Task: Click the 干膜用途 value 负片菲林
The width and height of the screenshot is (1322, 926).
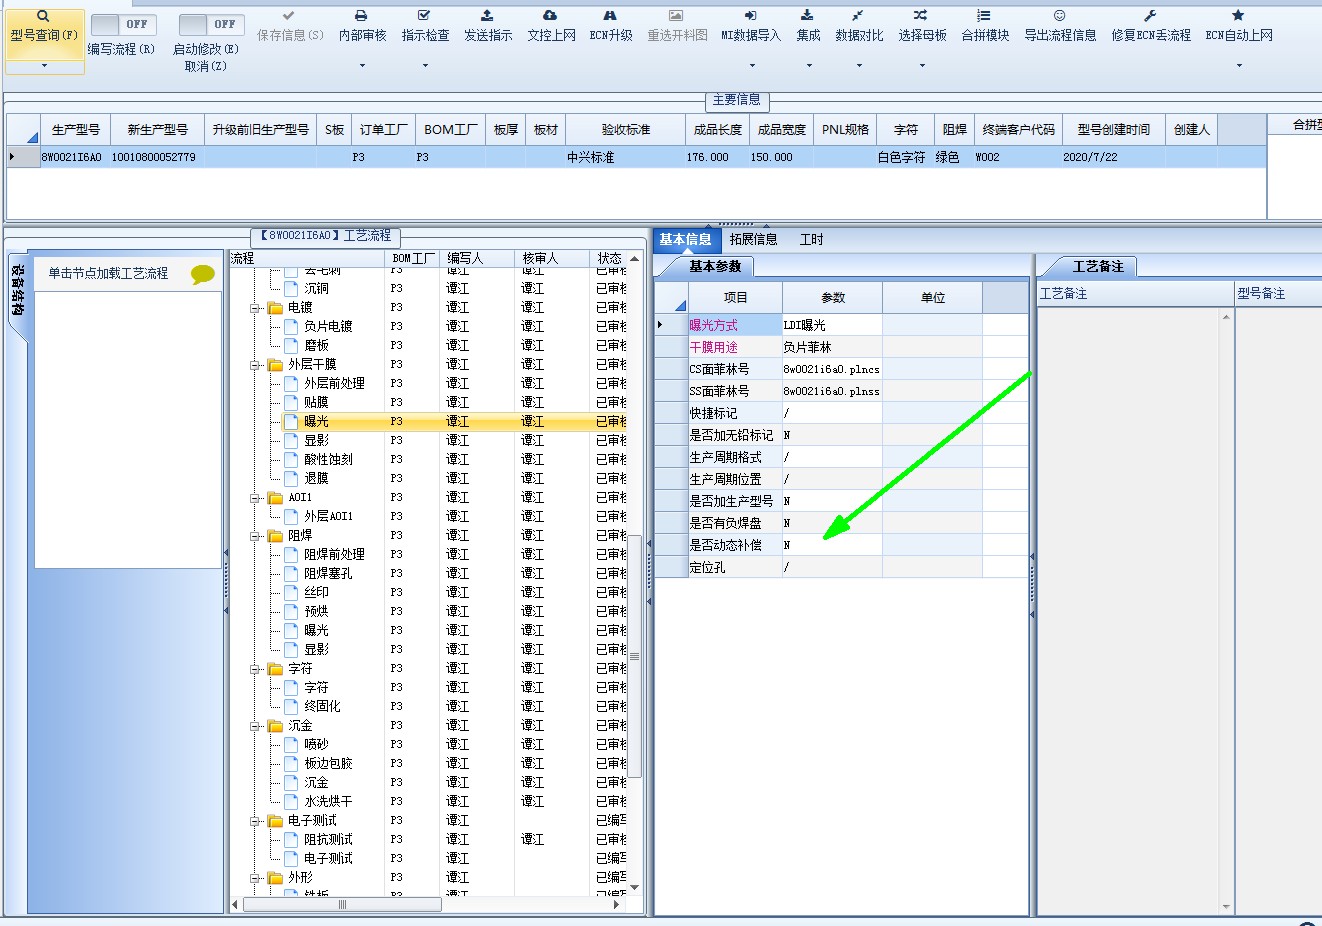Action: 833,347
